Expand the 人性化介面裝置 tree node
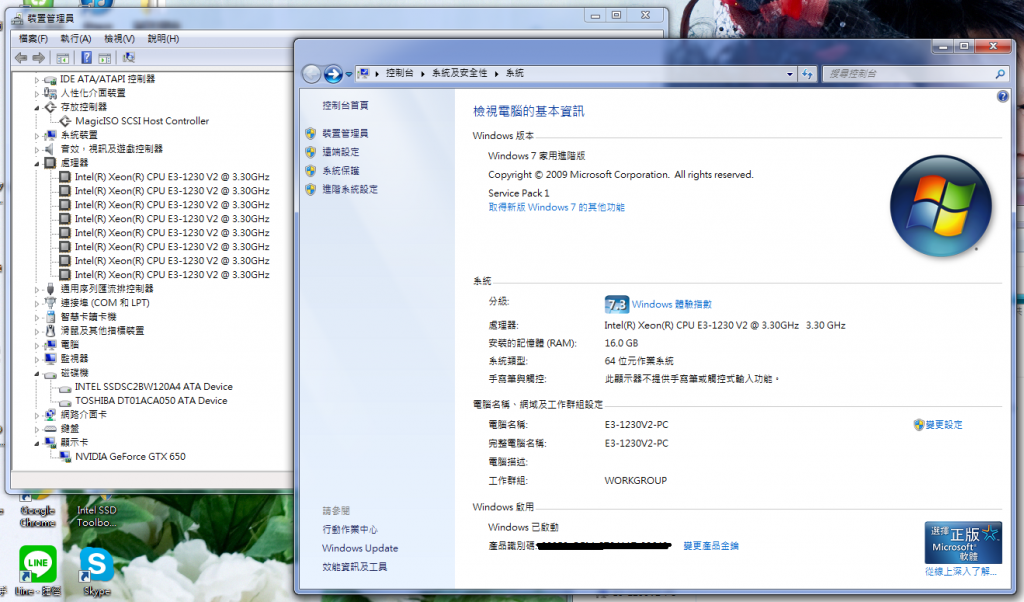Screen dimensions: 1024x602 (x=37, y=93)
